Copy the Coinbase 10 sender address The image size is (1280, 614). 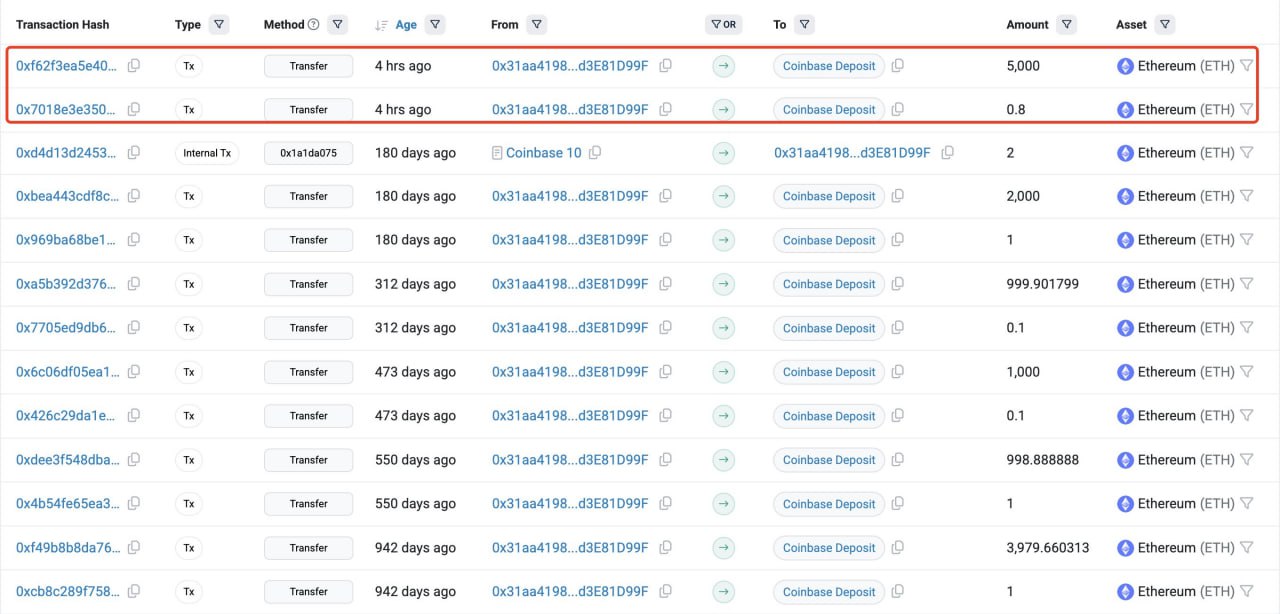(595, 153)
